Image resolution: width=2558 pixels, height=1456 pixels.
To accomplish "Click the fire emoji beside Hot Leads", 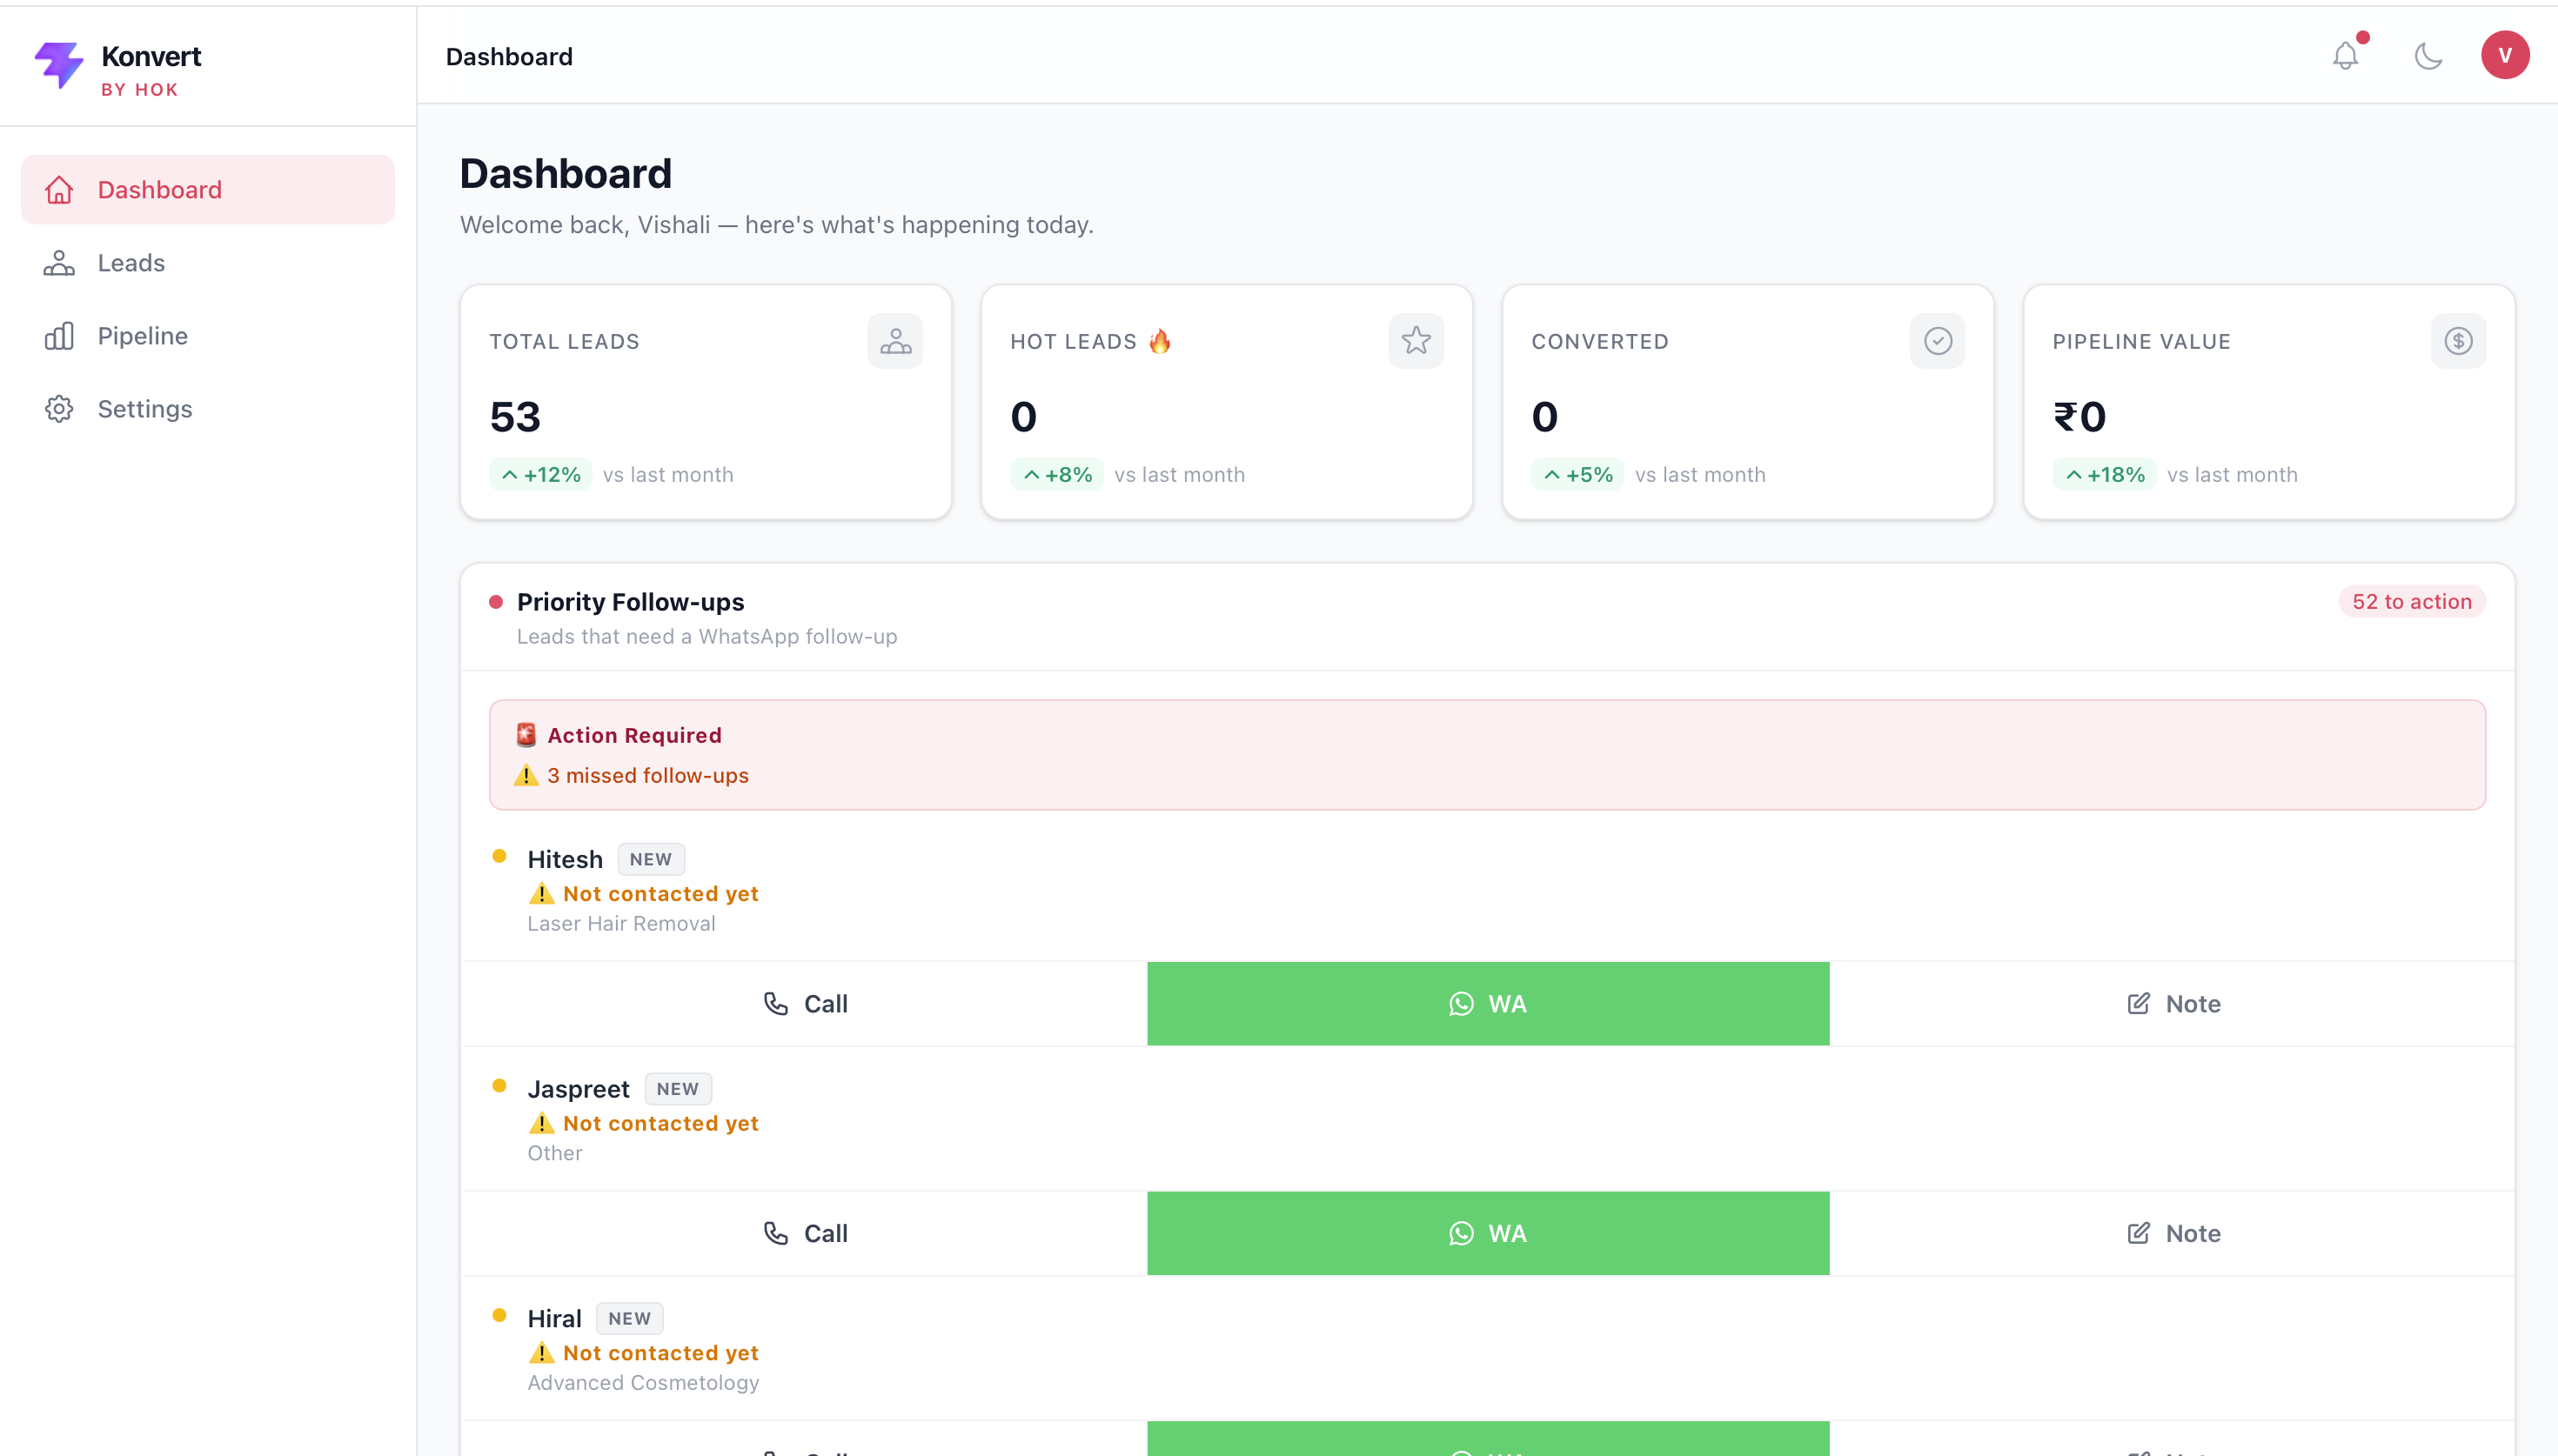I will click(1159, 342).
